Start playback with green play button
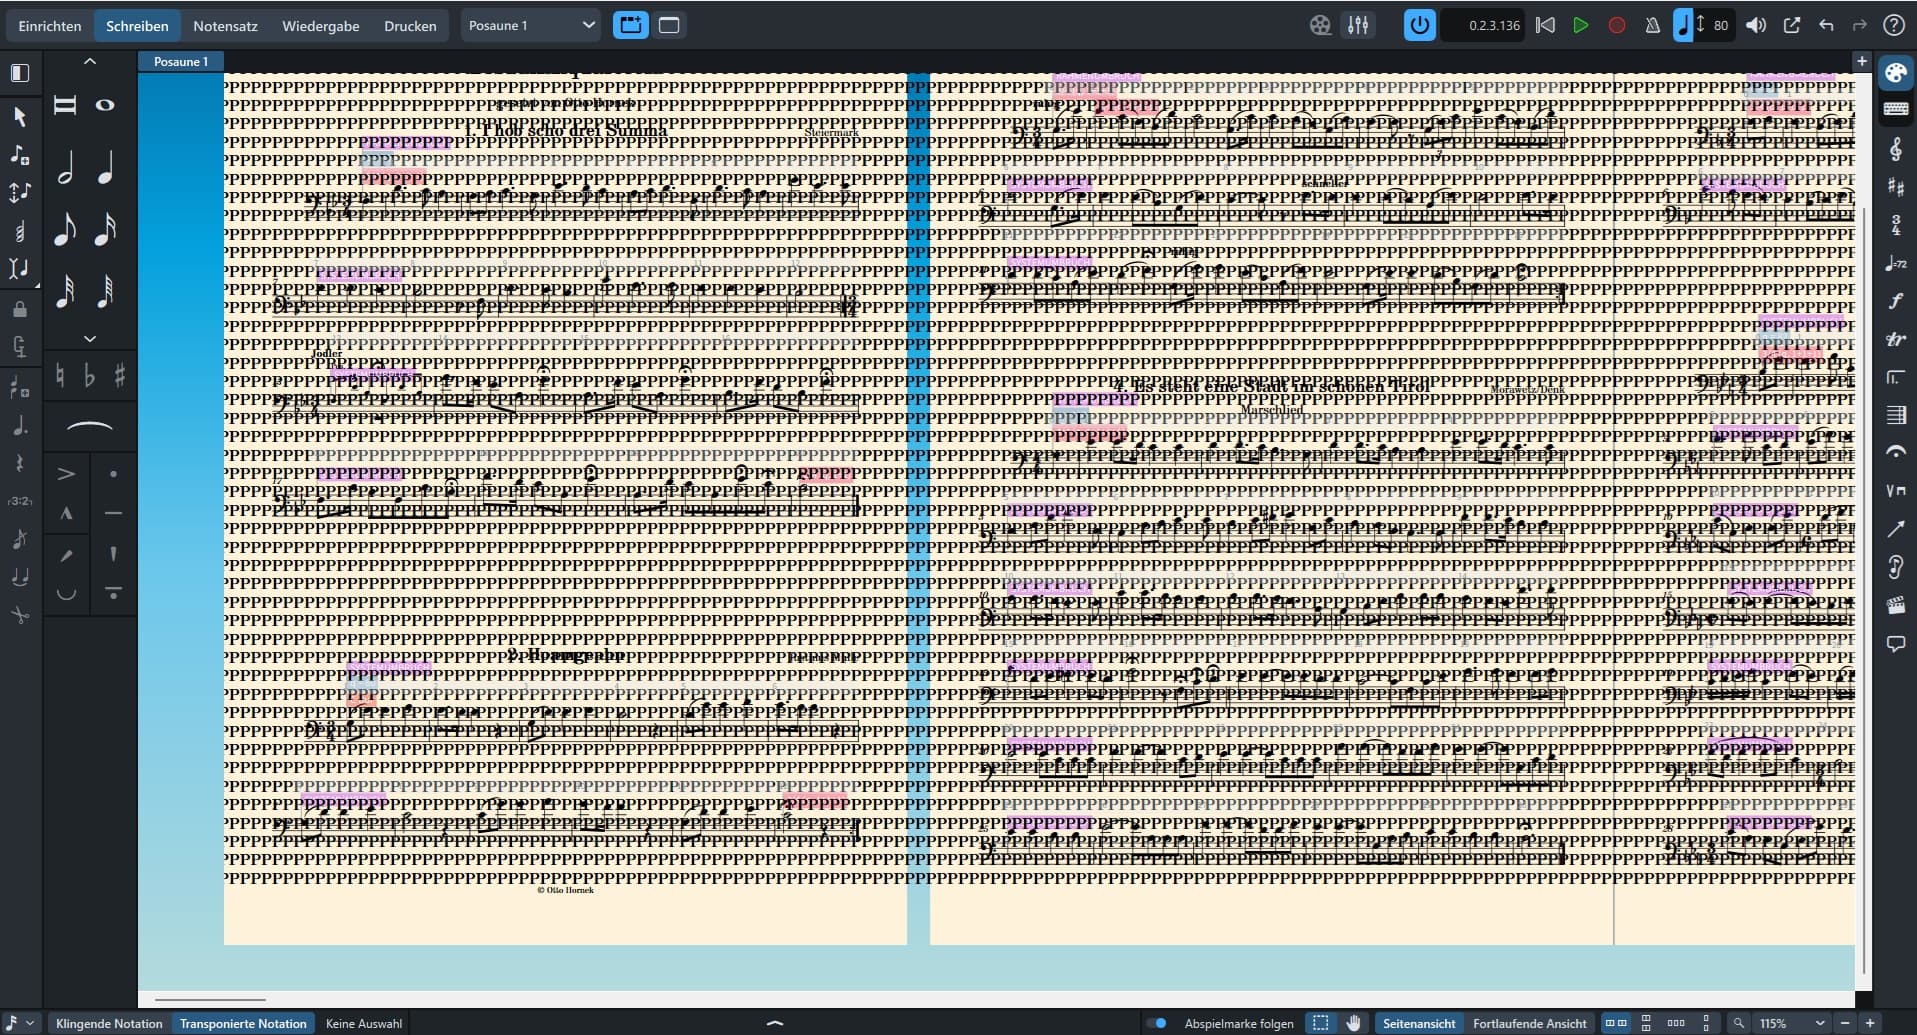This screenshot has height=1035, width=1917. [1581, 26]
